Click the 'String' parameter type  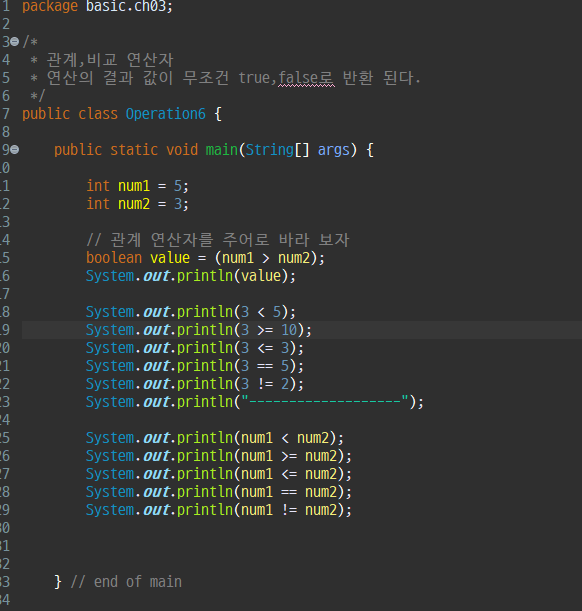(x=269, y=150)
